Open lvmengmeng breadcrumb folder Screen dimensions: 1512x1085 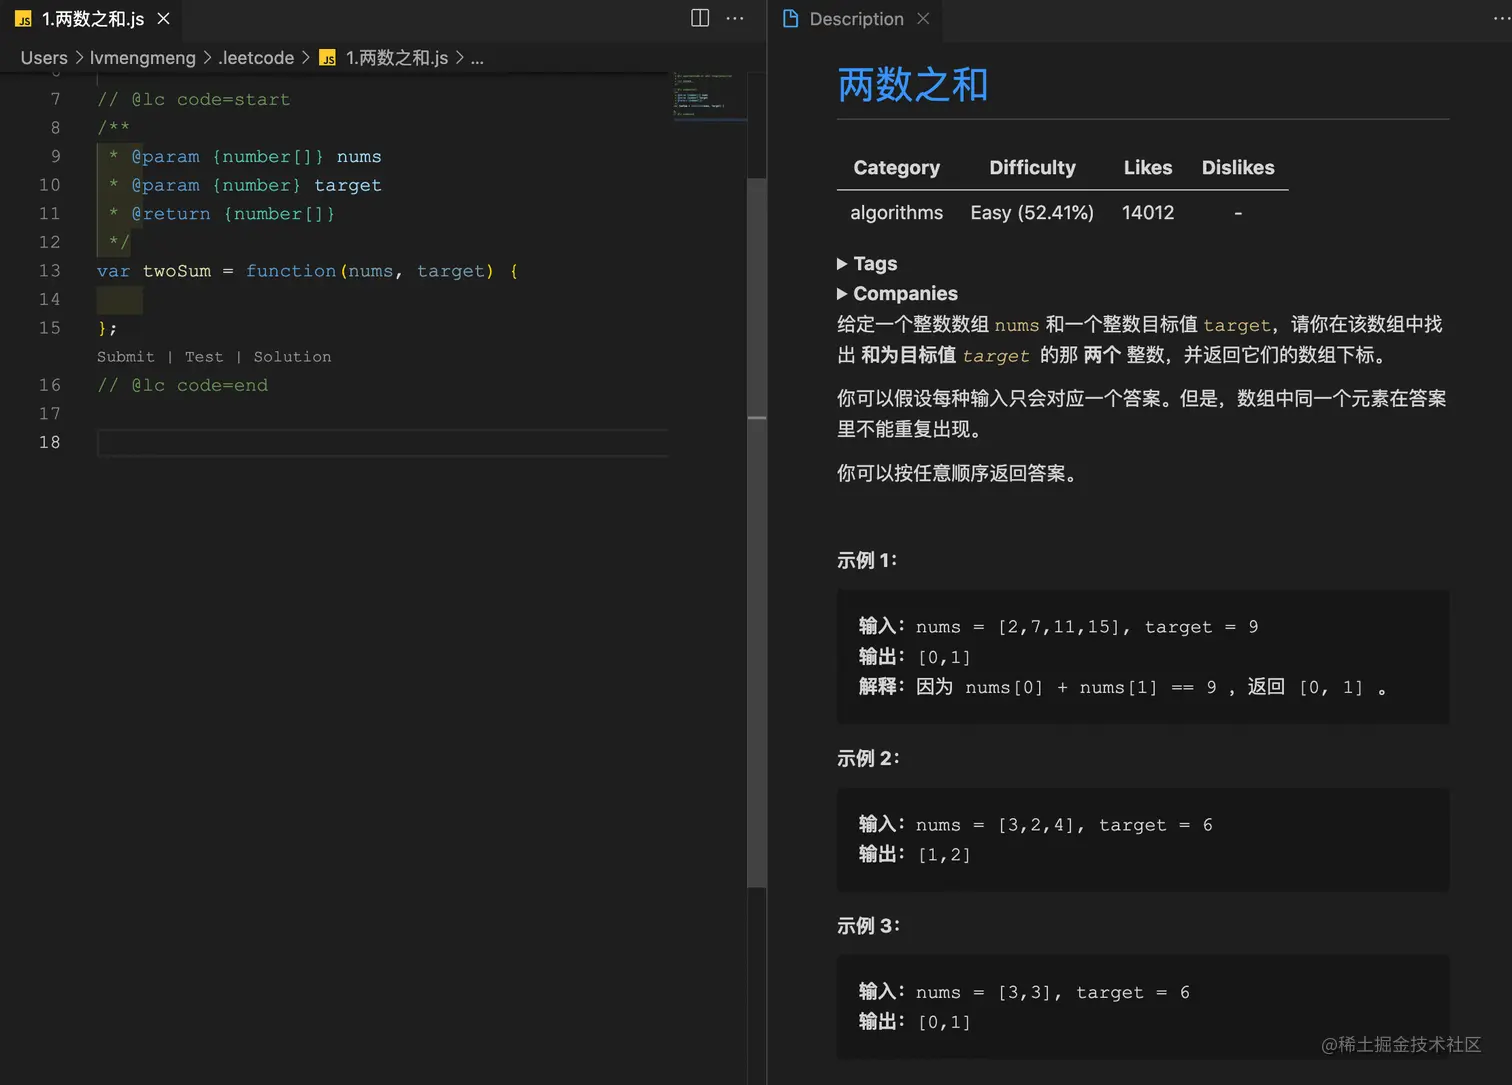[x=143, y=58]
